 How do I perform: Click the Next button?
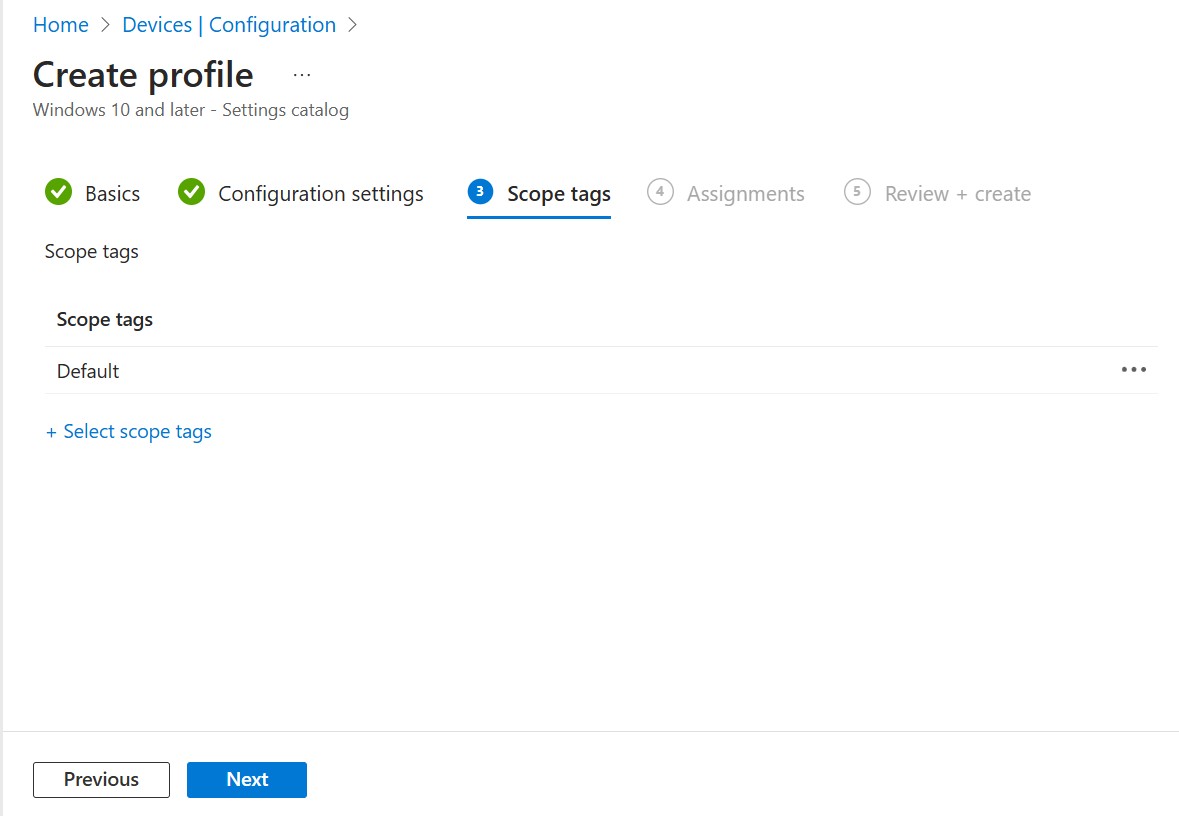(x=247, y=780)
